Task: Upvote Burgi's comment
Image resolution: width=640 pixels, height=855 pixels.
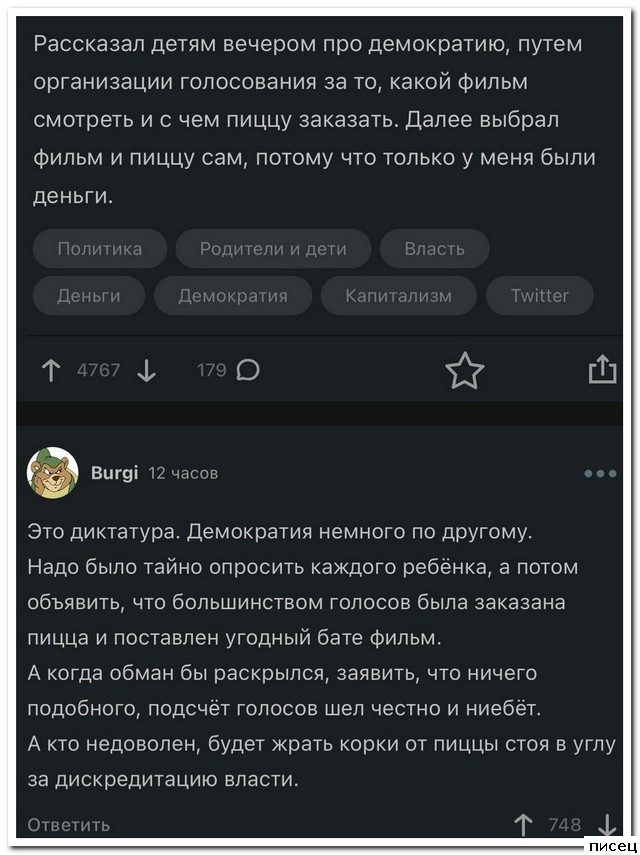Action: [x=524, y=825]
